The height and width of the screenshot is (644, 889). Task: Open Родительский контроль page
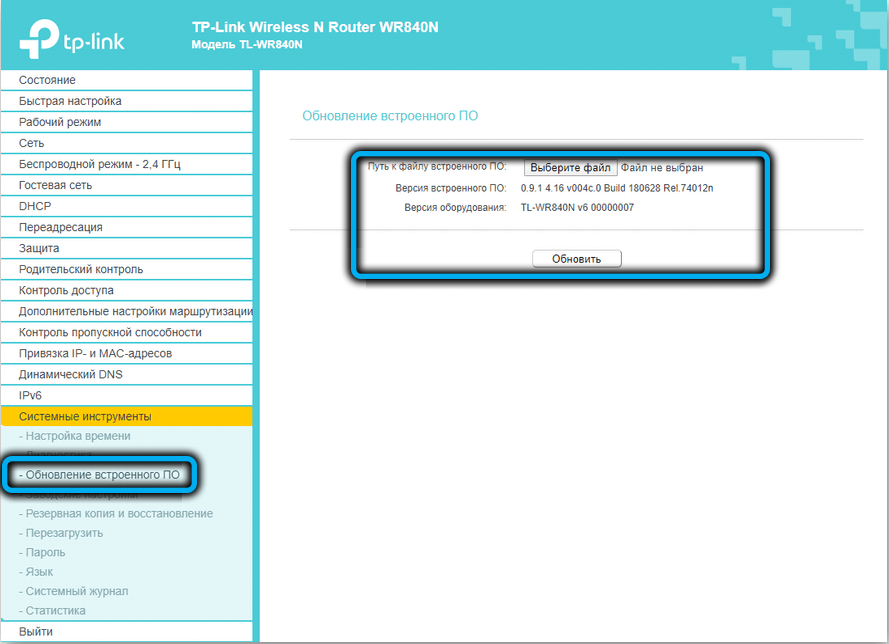point(80,269)
